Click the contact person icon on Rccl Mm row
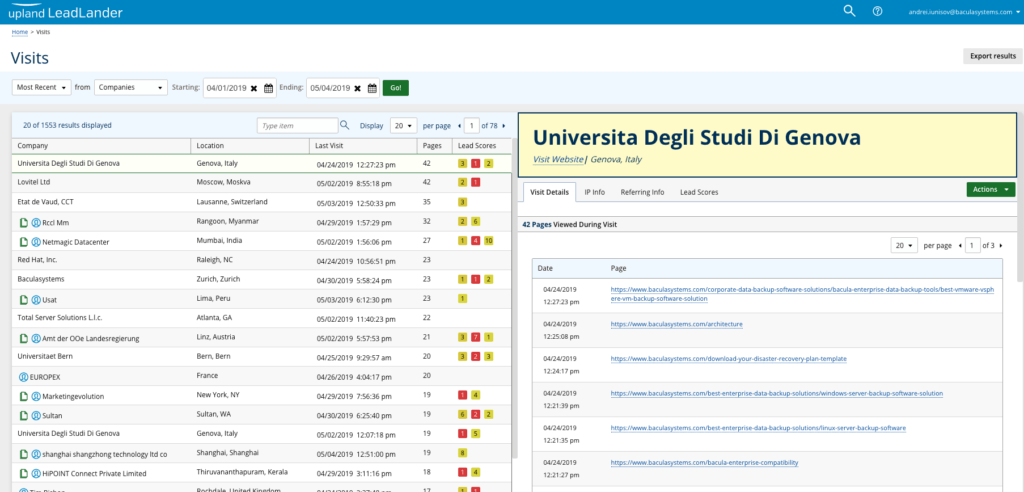 pyautogui.click(x=36, y=222)
